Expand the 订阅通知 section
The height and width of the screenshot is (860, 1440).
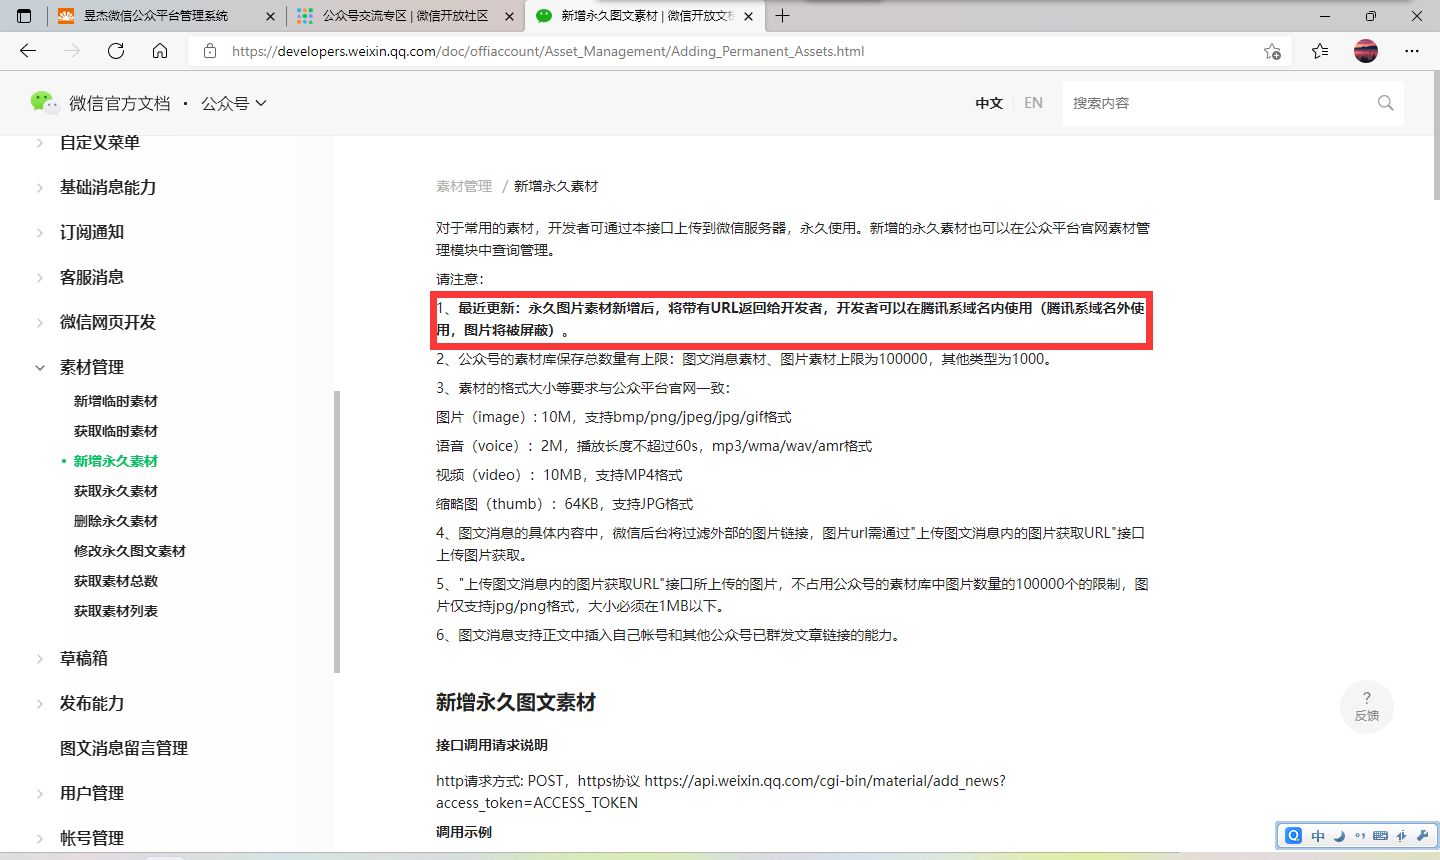point(91,232)
